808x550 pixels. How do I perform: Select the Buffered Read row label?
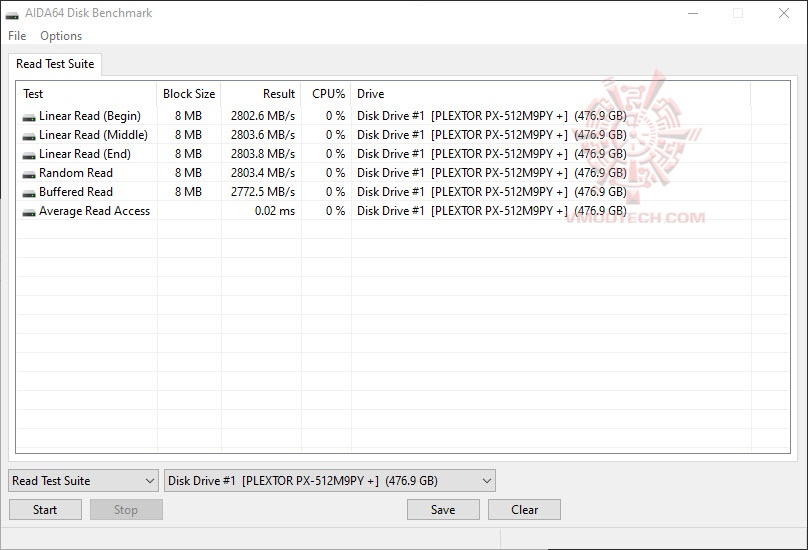pyautogui.click(x=76, y=192)
